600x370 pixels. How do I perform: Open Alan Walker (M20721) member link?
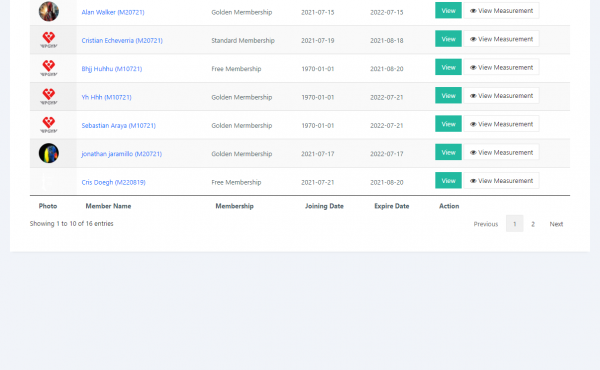[x=113, y=12]
